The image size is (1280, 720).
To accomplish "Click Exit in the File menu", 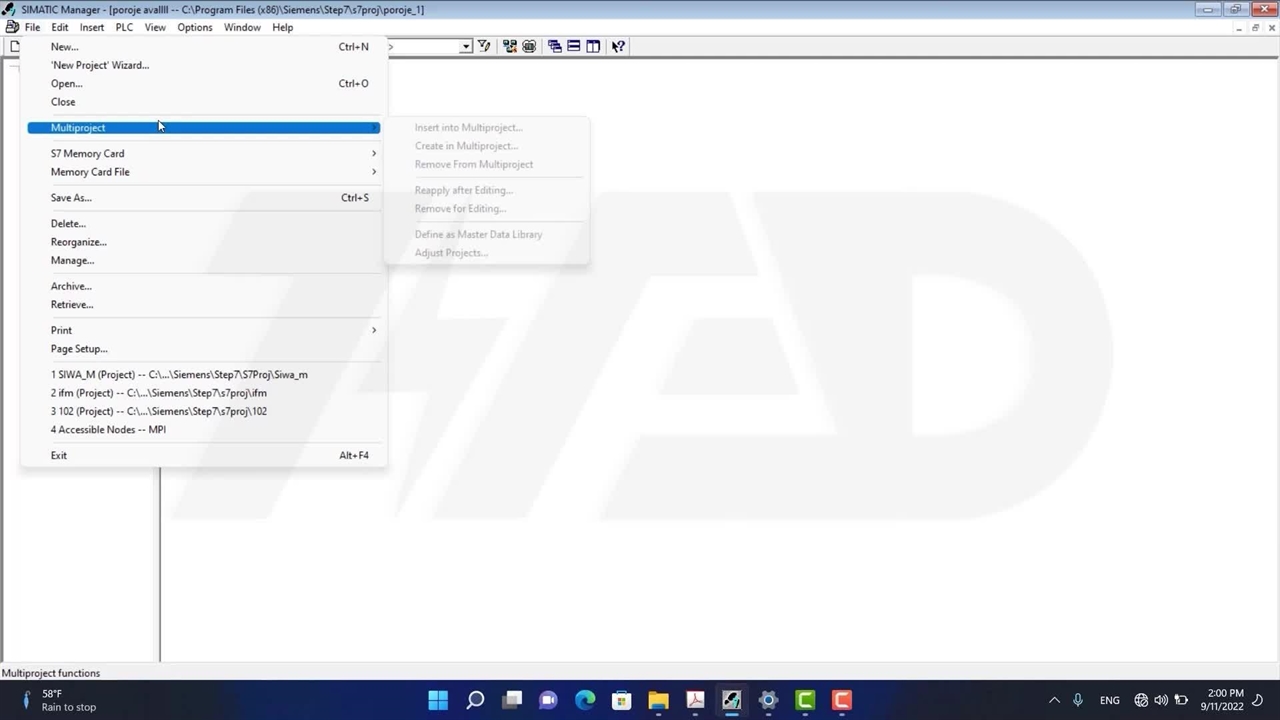I will coord(59,456).
